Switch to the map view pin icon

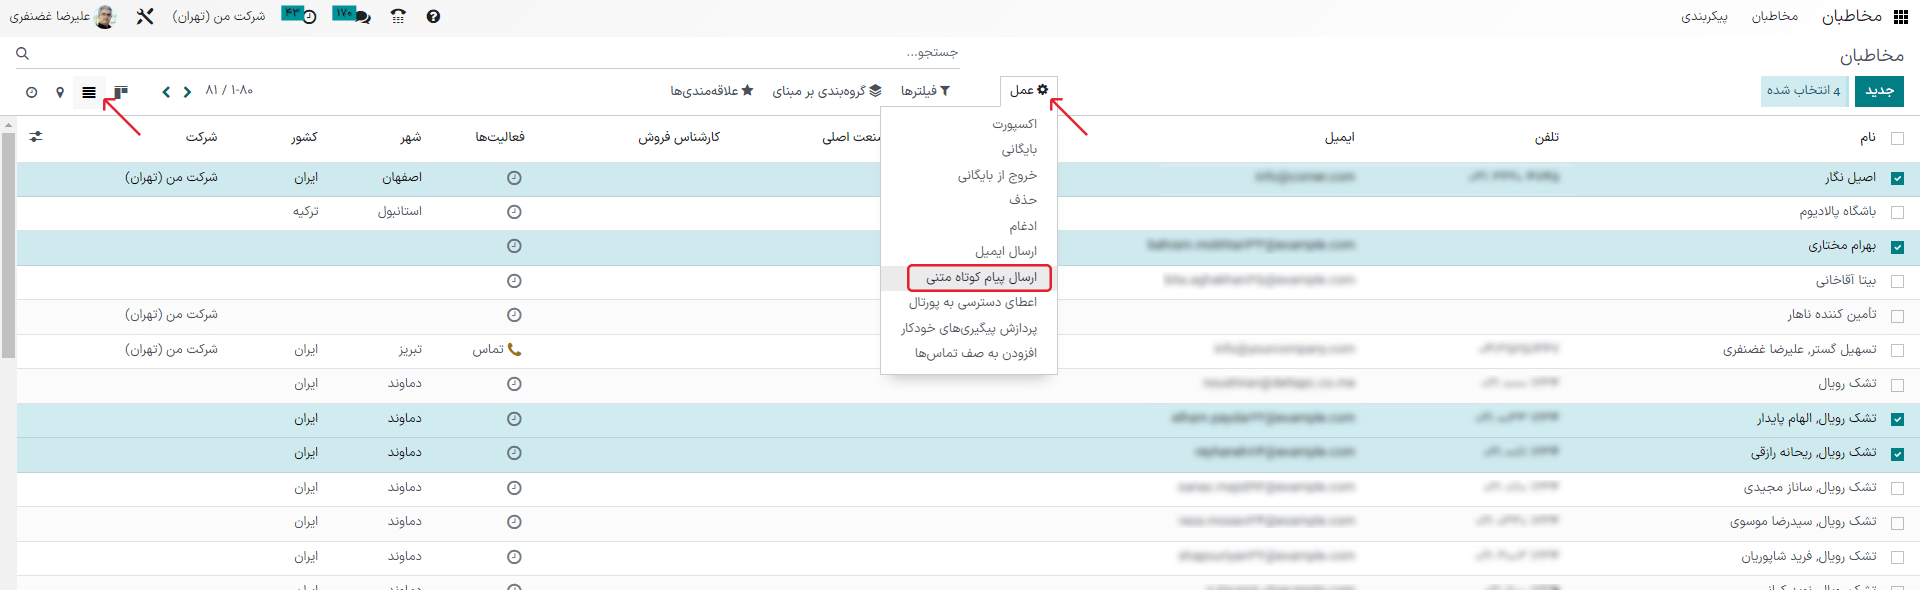[60, 92]
